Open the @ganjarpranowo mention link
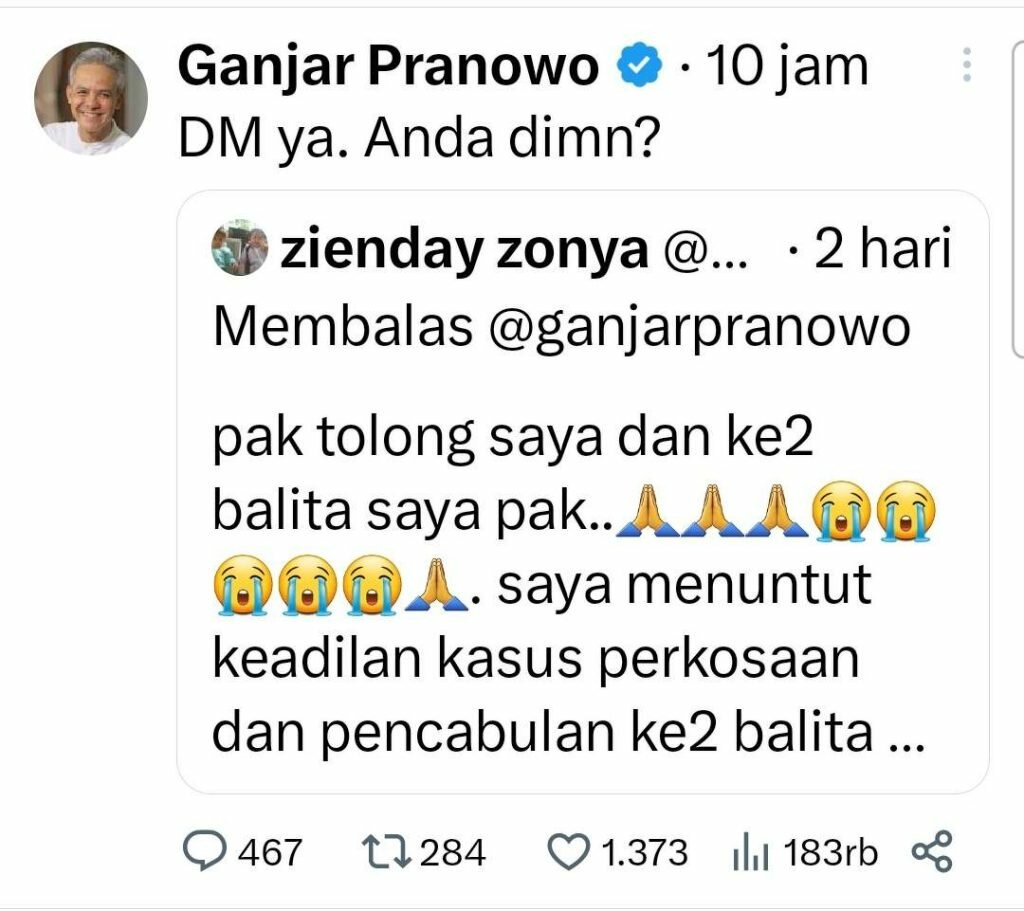 click(699, 328)
